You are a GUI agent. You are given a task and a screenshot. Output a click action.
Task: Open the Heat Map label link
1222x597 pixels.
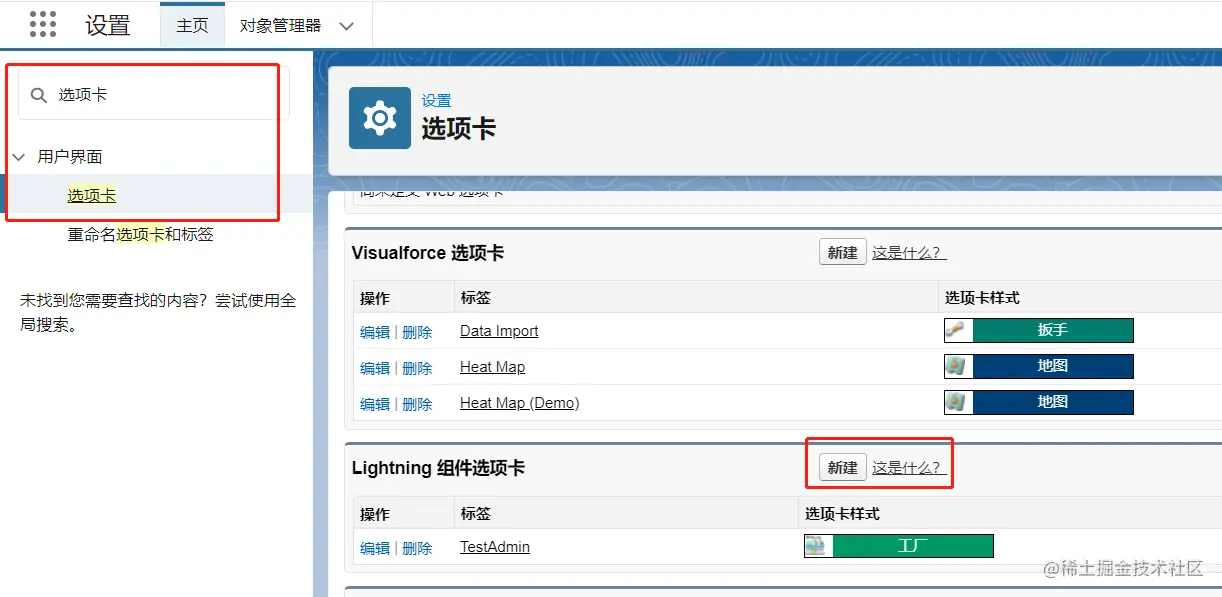(492, 367)
